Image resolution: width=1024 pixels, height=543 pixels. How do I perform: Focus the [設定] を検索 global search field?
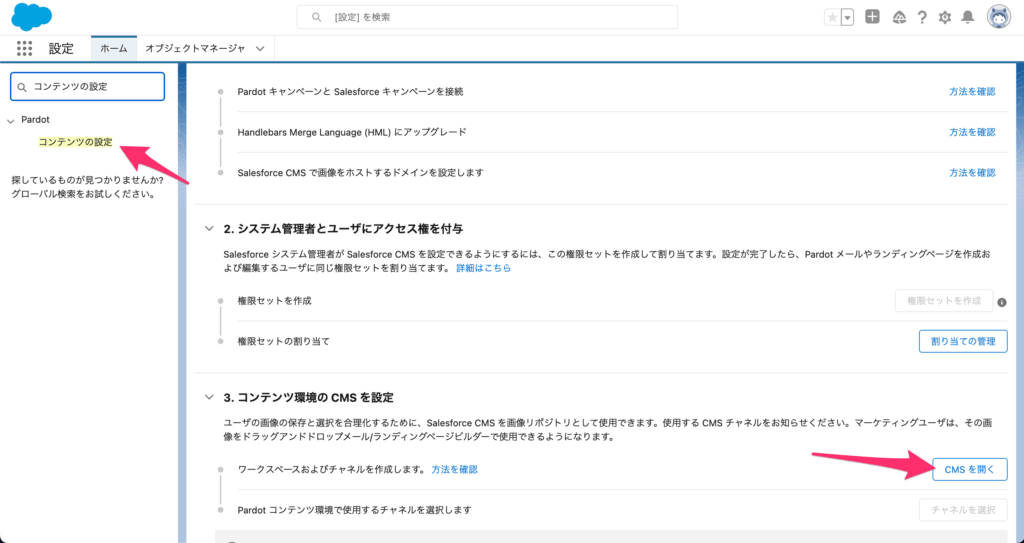pyautogui.click(x=487, y=17)
